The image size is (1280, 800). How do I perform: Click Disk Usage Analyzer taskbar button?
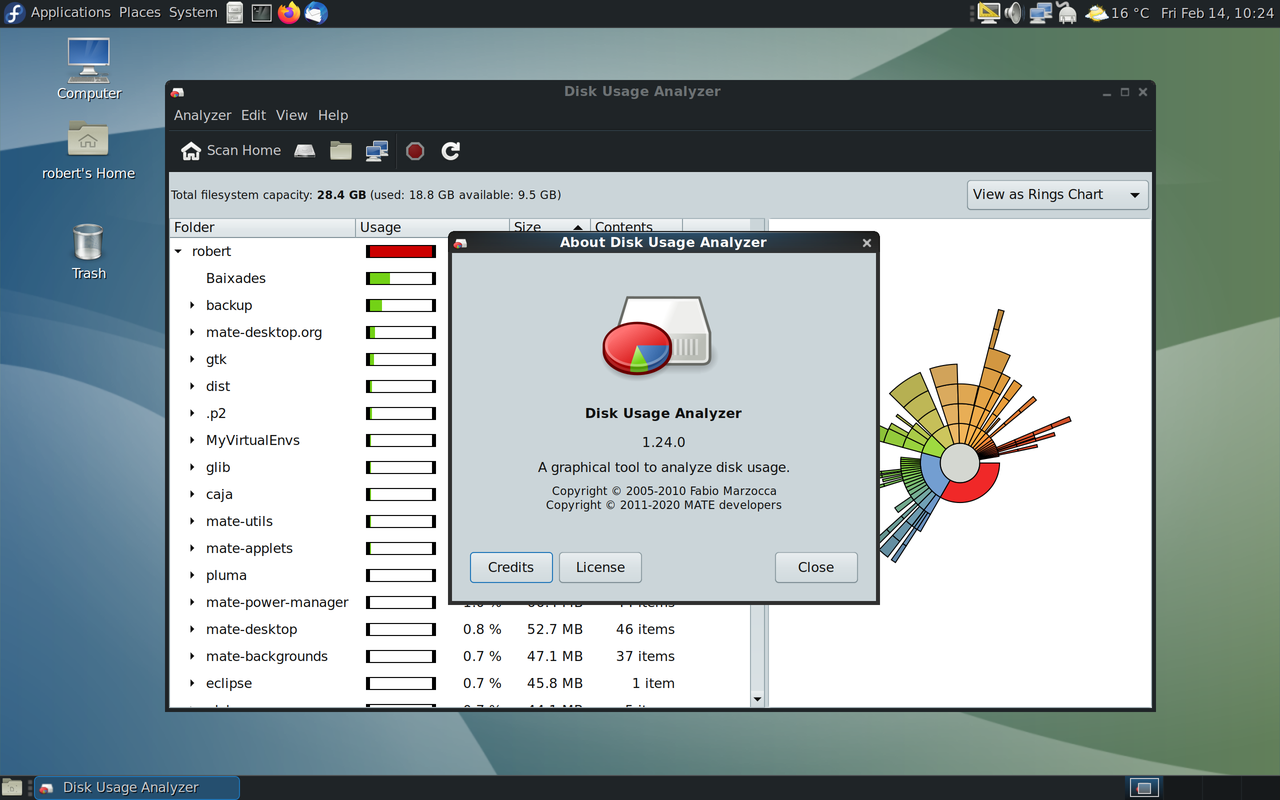click(137, 787)
